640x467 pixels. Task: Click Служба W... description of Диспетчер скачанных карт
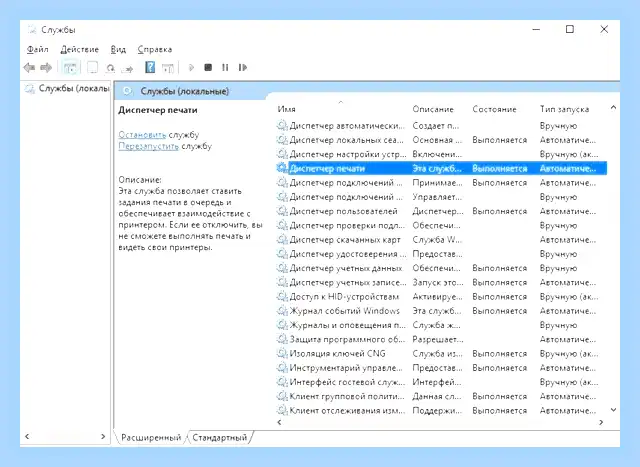[436, 240]
